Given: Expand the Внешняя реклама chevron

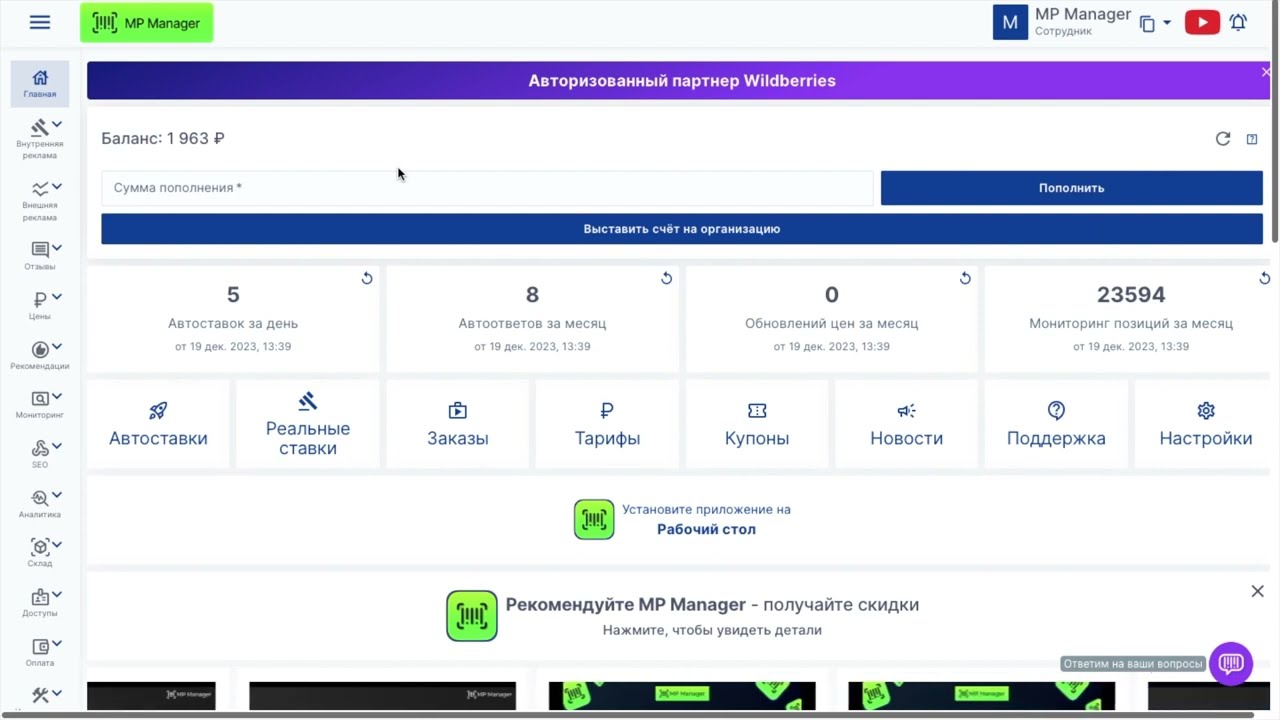Looking at the screenshot, I should (57, 187).
